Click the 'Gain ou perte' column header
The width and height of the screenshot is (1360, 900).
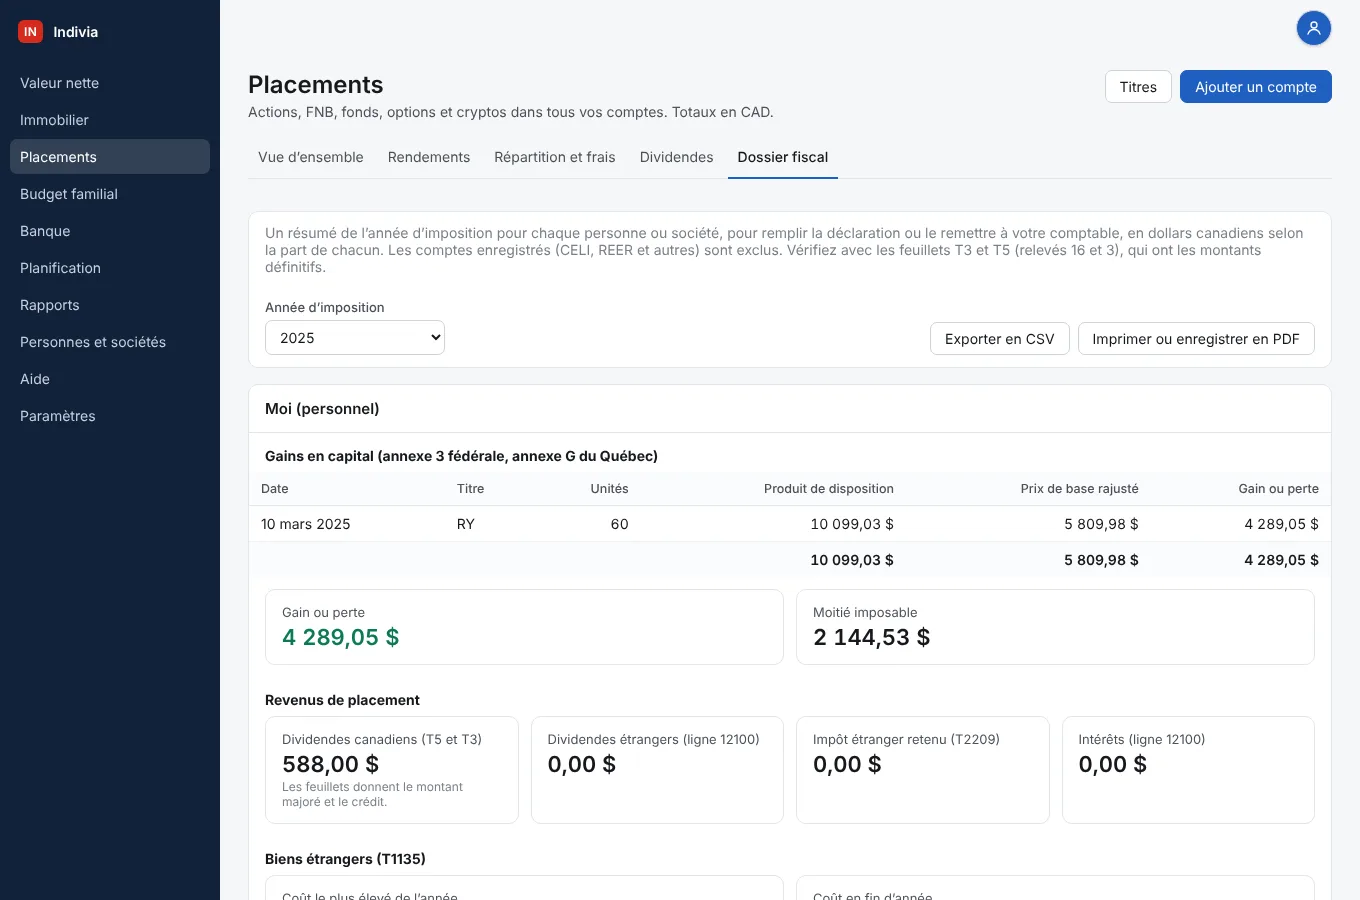(x=1278, y=489)
